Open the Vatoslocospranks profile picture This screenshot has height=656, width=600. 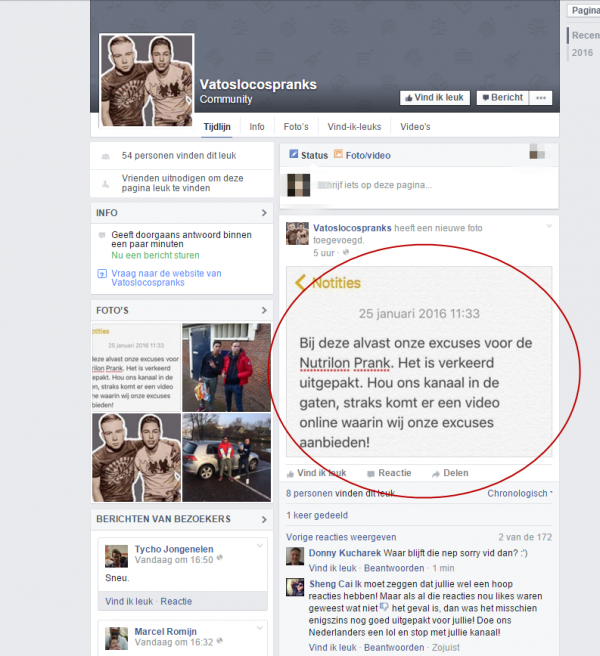click(146, 80)
